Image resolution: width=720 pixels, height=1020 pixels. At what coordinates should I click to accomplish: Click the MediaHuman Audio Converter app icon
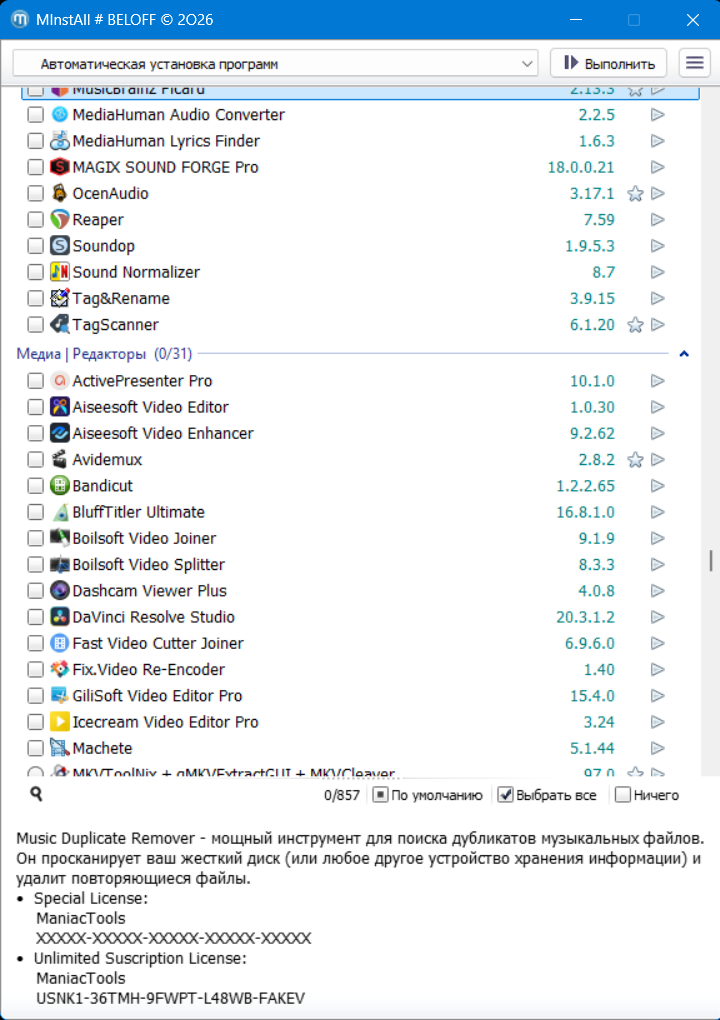pos(59,115)
